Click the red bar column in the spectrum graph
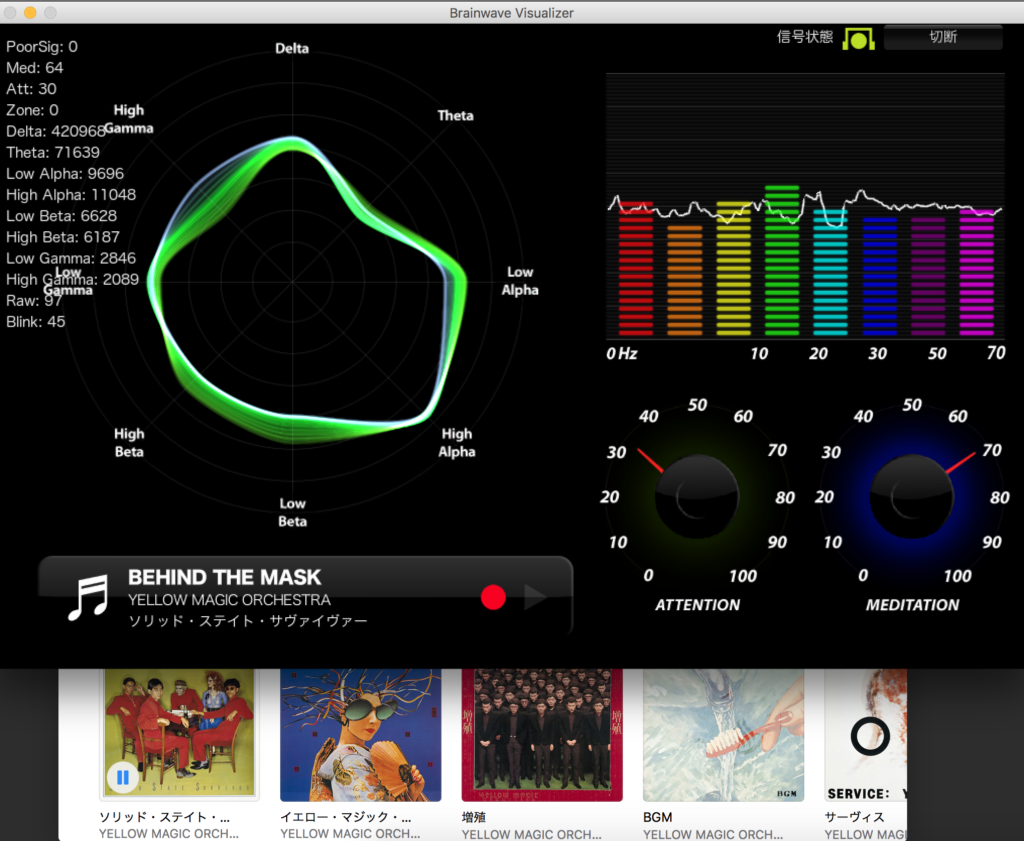1024x841 pixels. [x=635, y=269]
